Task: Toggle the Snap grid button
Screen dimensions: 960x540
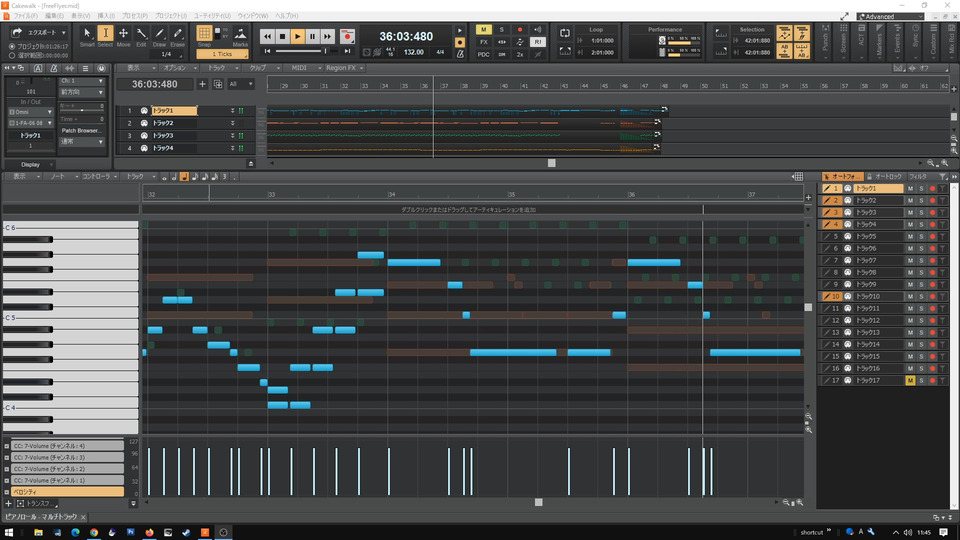Action: [204, 33]
